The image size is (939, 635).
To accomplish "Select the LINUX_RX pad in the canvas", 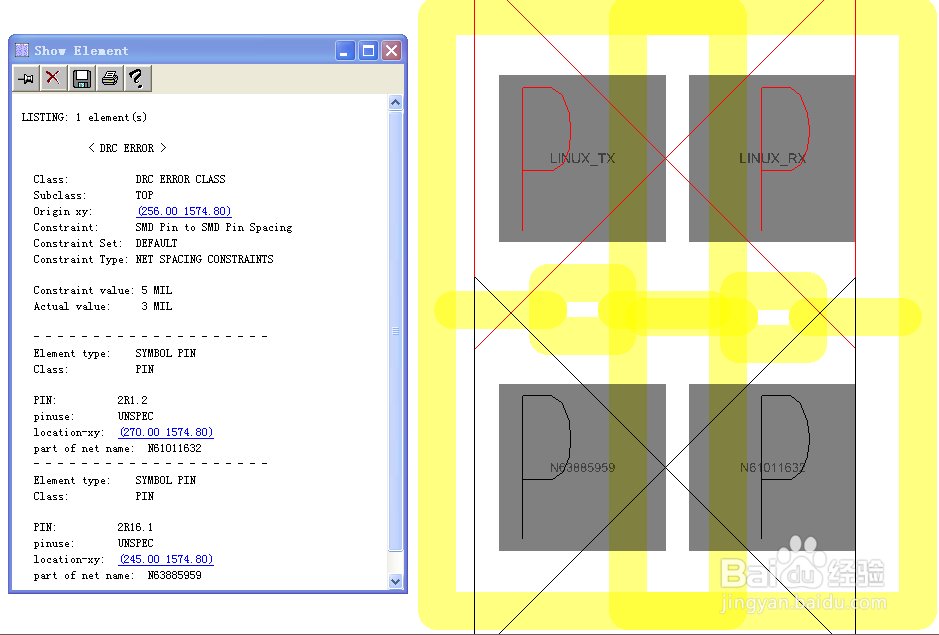I will [x=772, y=158].
